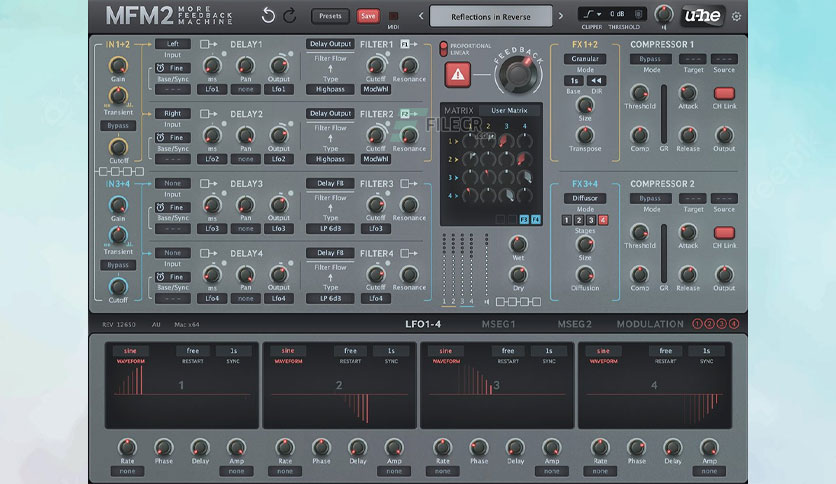
Task: Open the settings gear icon
Action: click(x=736, y=17)
